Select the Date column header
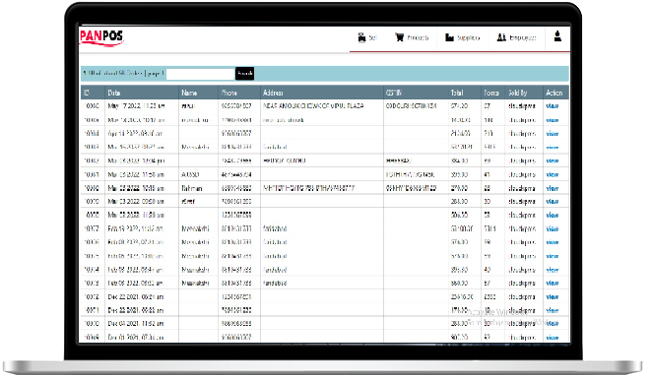Screen dimensions: 652x383 [114, 93]
